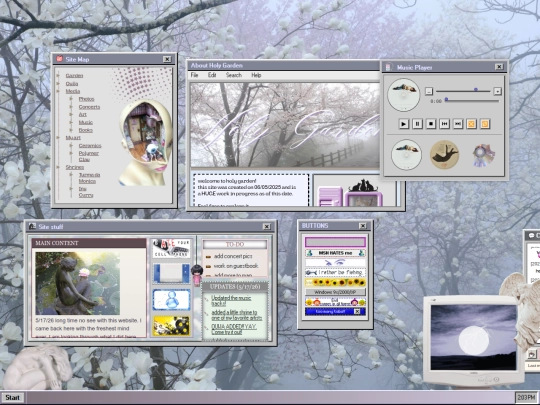Open the Polymer Clay link in Site Map
This screenshot has width=540, height=405.
point(89,156)
